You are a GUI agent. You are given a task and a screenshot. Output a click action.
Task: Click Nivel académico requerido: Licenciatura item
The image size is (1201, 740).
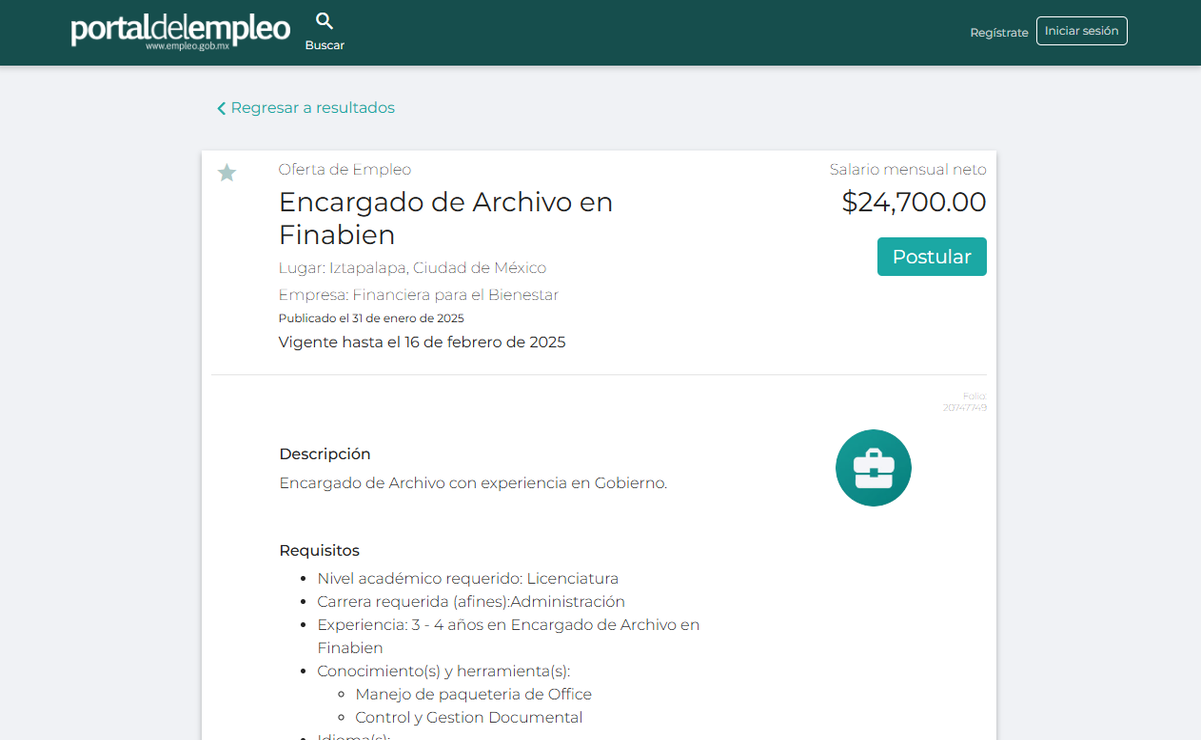(x=468, y=579)
